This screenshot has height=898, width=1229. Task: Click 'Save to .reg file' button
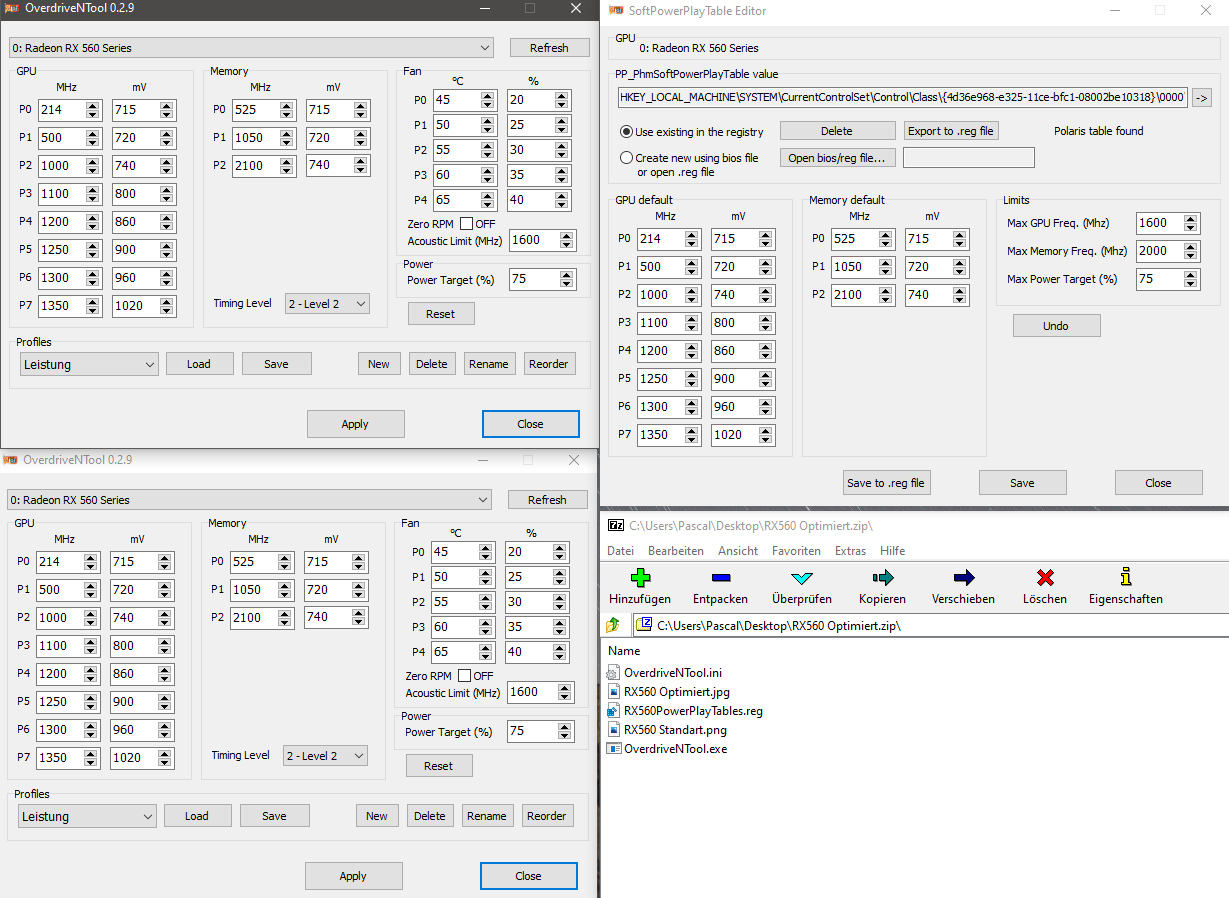pos(886,483)
